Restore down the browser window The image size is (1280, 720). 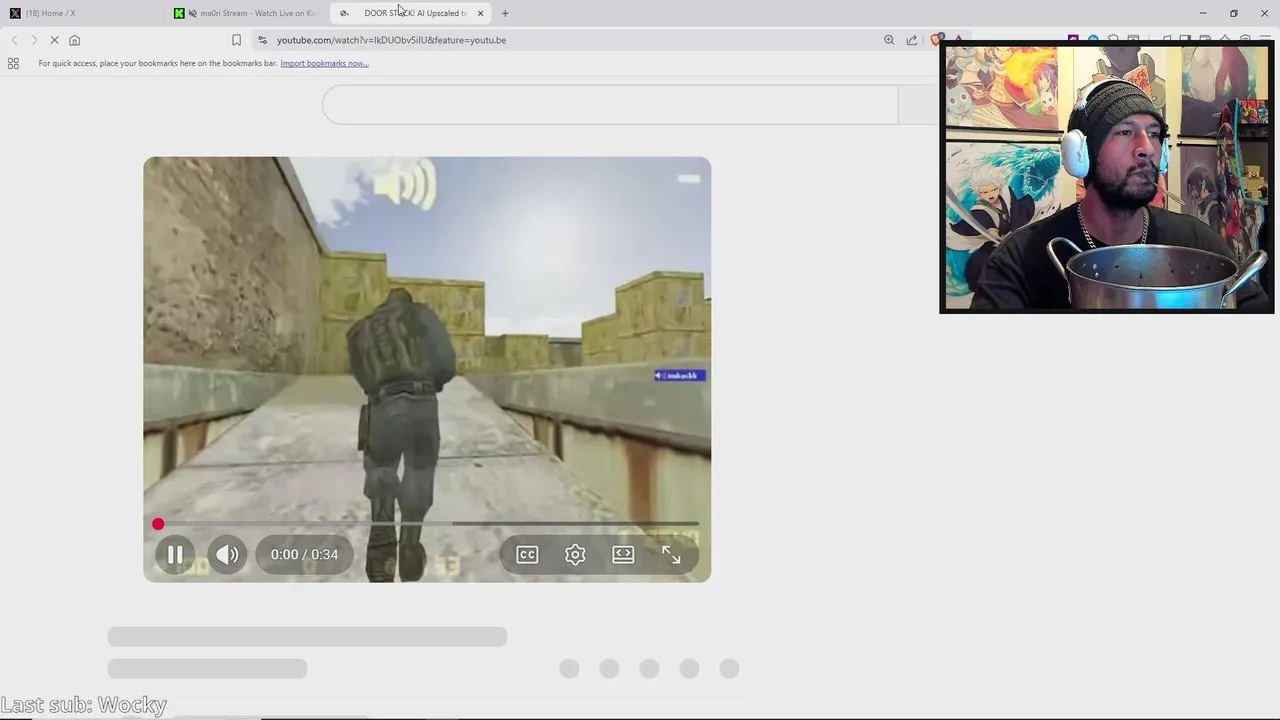point(1233,13)
